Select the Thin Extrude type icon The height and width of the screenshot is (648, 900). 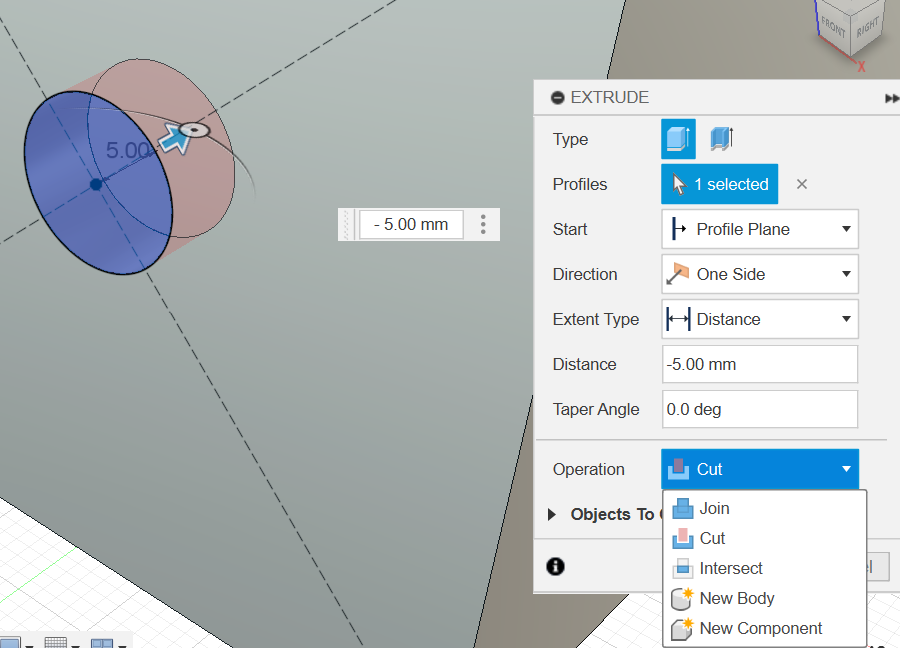[x=721, y=139]
